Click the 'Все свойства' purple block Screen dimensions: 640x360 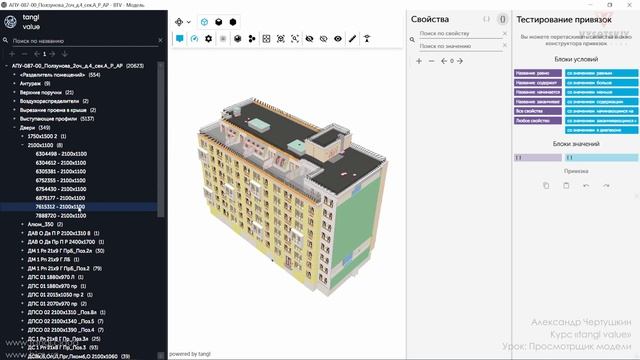tap(538, 111)
